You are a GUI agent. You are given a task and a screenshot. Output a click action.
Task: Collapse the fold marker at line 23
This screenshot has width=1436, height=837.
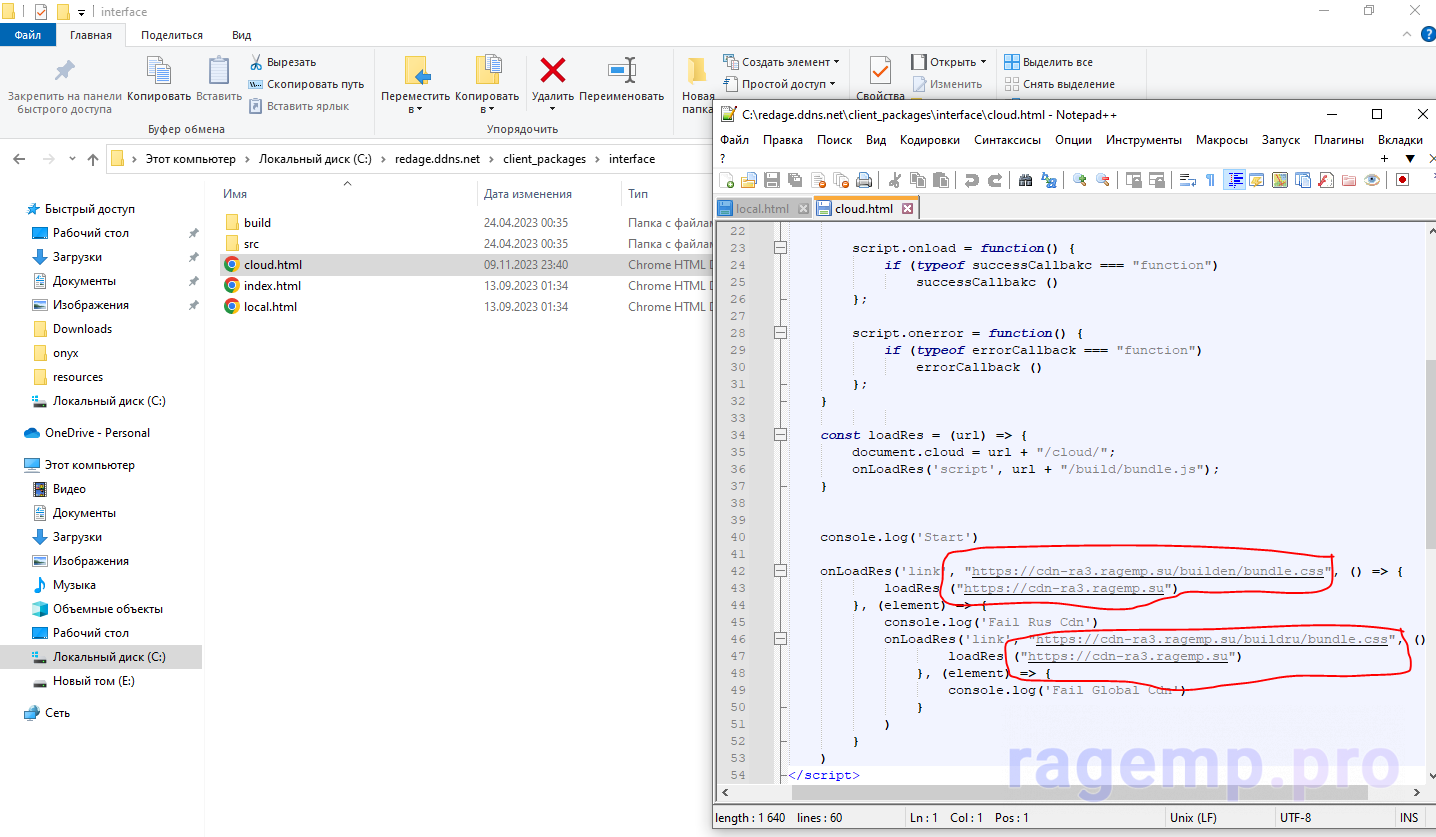pos(780,247)
